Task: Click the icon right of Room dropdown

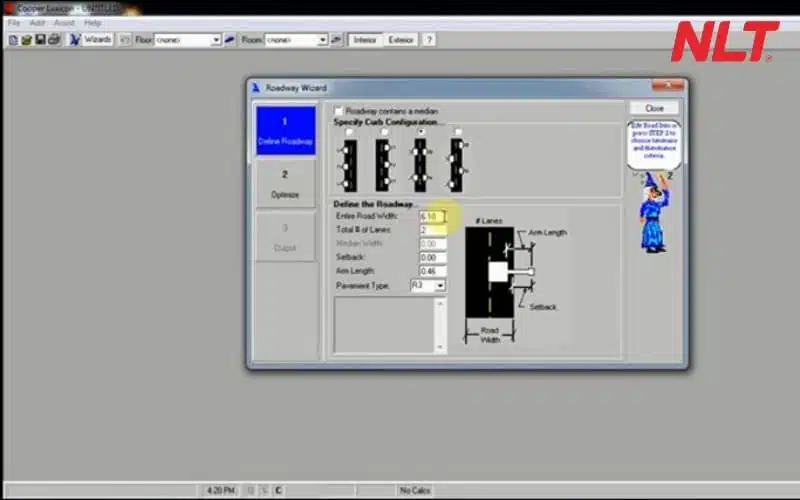Action: pyautogui.click(x=337, y=40)
